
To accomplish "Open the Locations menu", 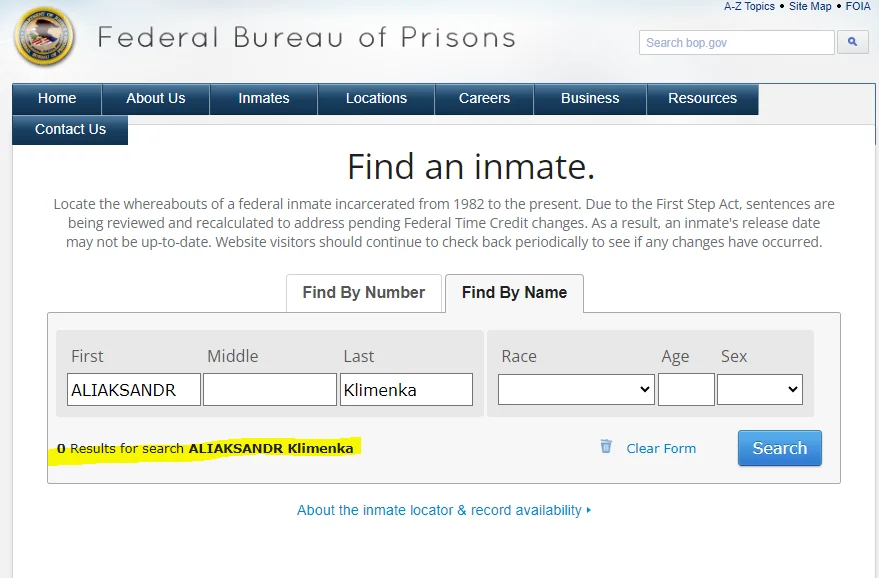I will tap(376, 99).
